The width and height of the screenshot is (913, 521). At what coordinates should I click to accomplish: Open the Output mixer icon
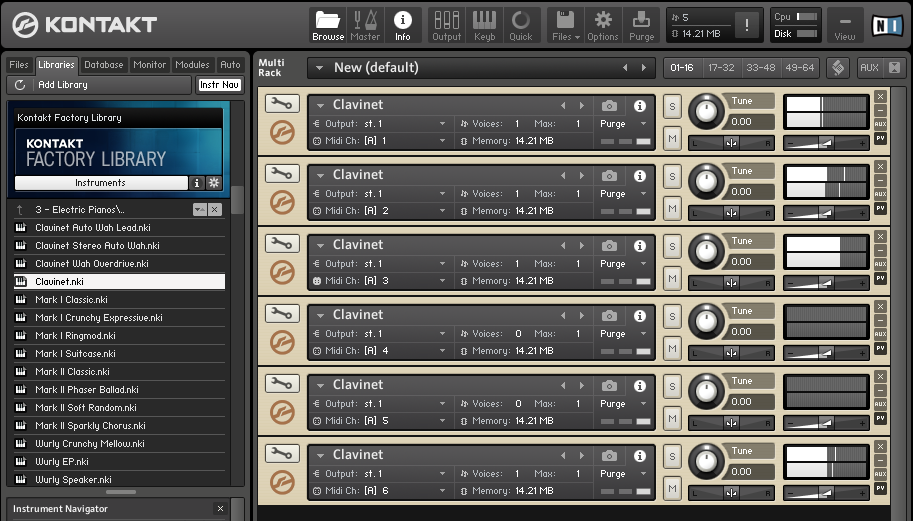(446, 25)
